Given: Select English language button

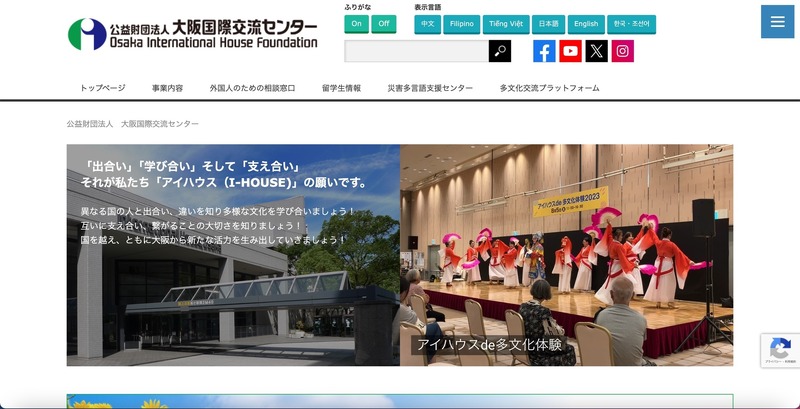Looking at the screenshot, I should point(586,24).
